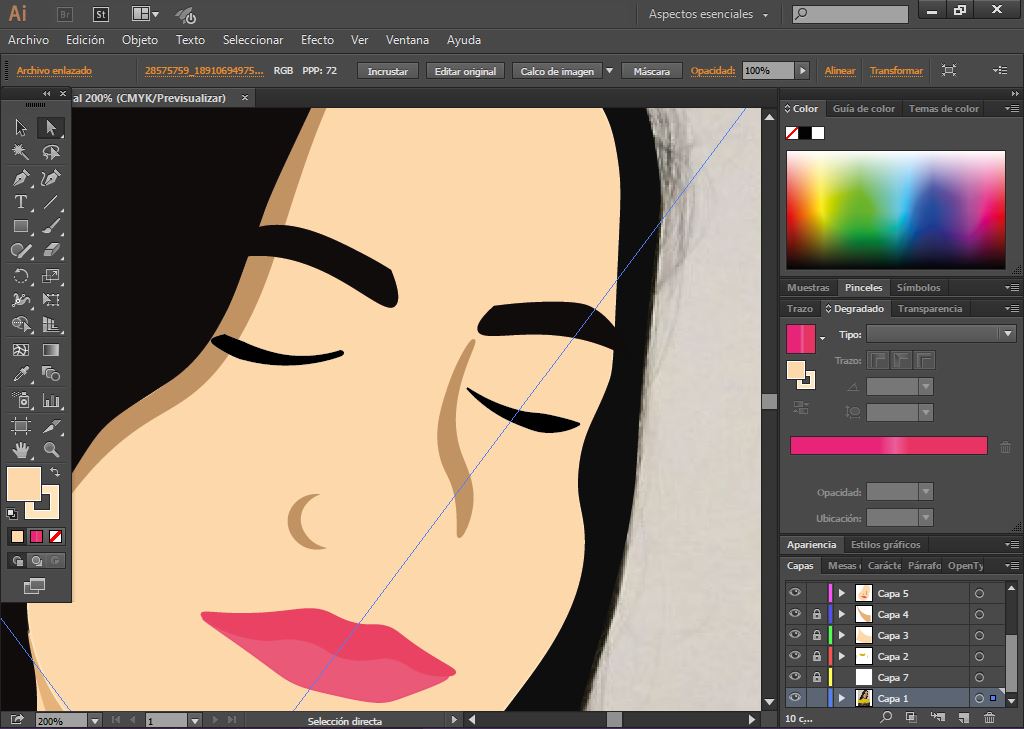Select the Gradient tool in the toolbar

[x=51, y=350]
